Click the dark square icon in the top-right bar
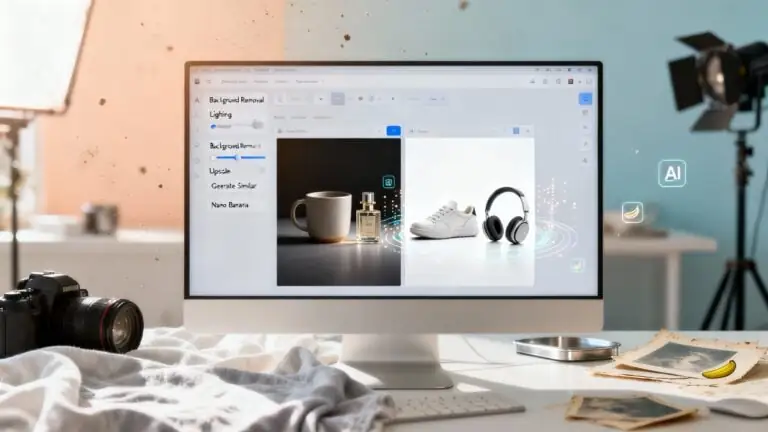 [571, 81]
